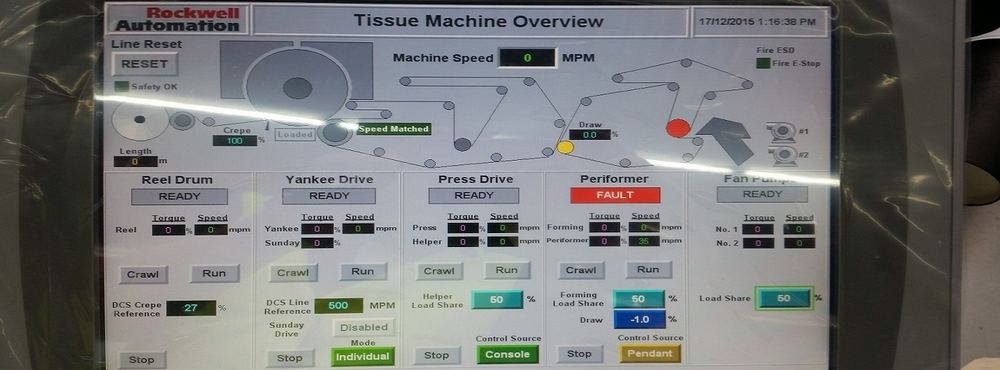Click Stop in Periformer panel
This screenshot has height=370, width=1000.
click(579, 354)
